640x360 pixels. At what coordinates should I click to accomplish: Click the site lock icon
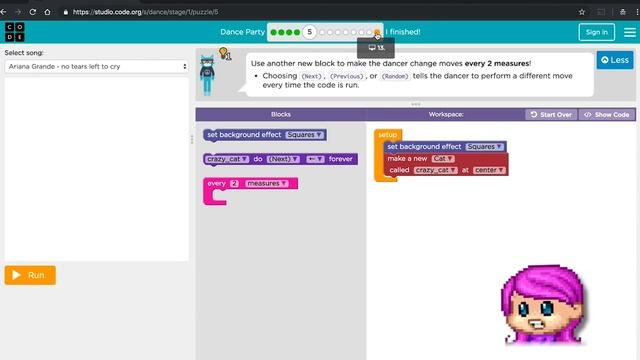coord(66,12)
